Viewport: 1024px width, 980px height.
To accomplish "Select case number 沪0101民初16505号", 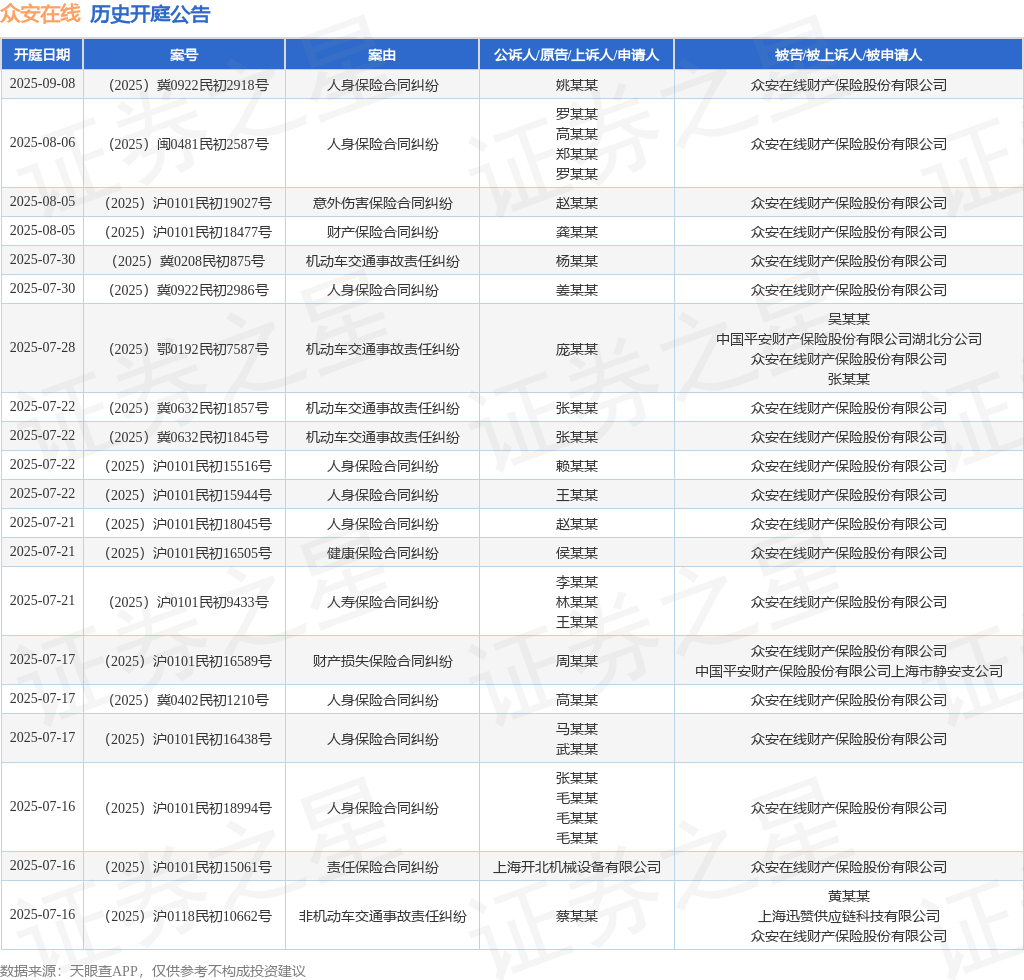I will pos(188,553).
